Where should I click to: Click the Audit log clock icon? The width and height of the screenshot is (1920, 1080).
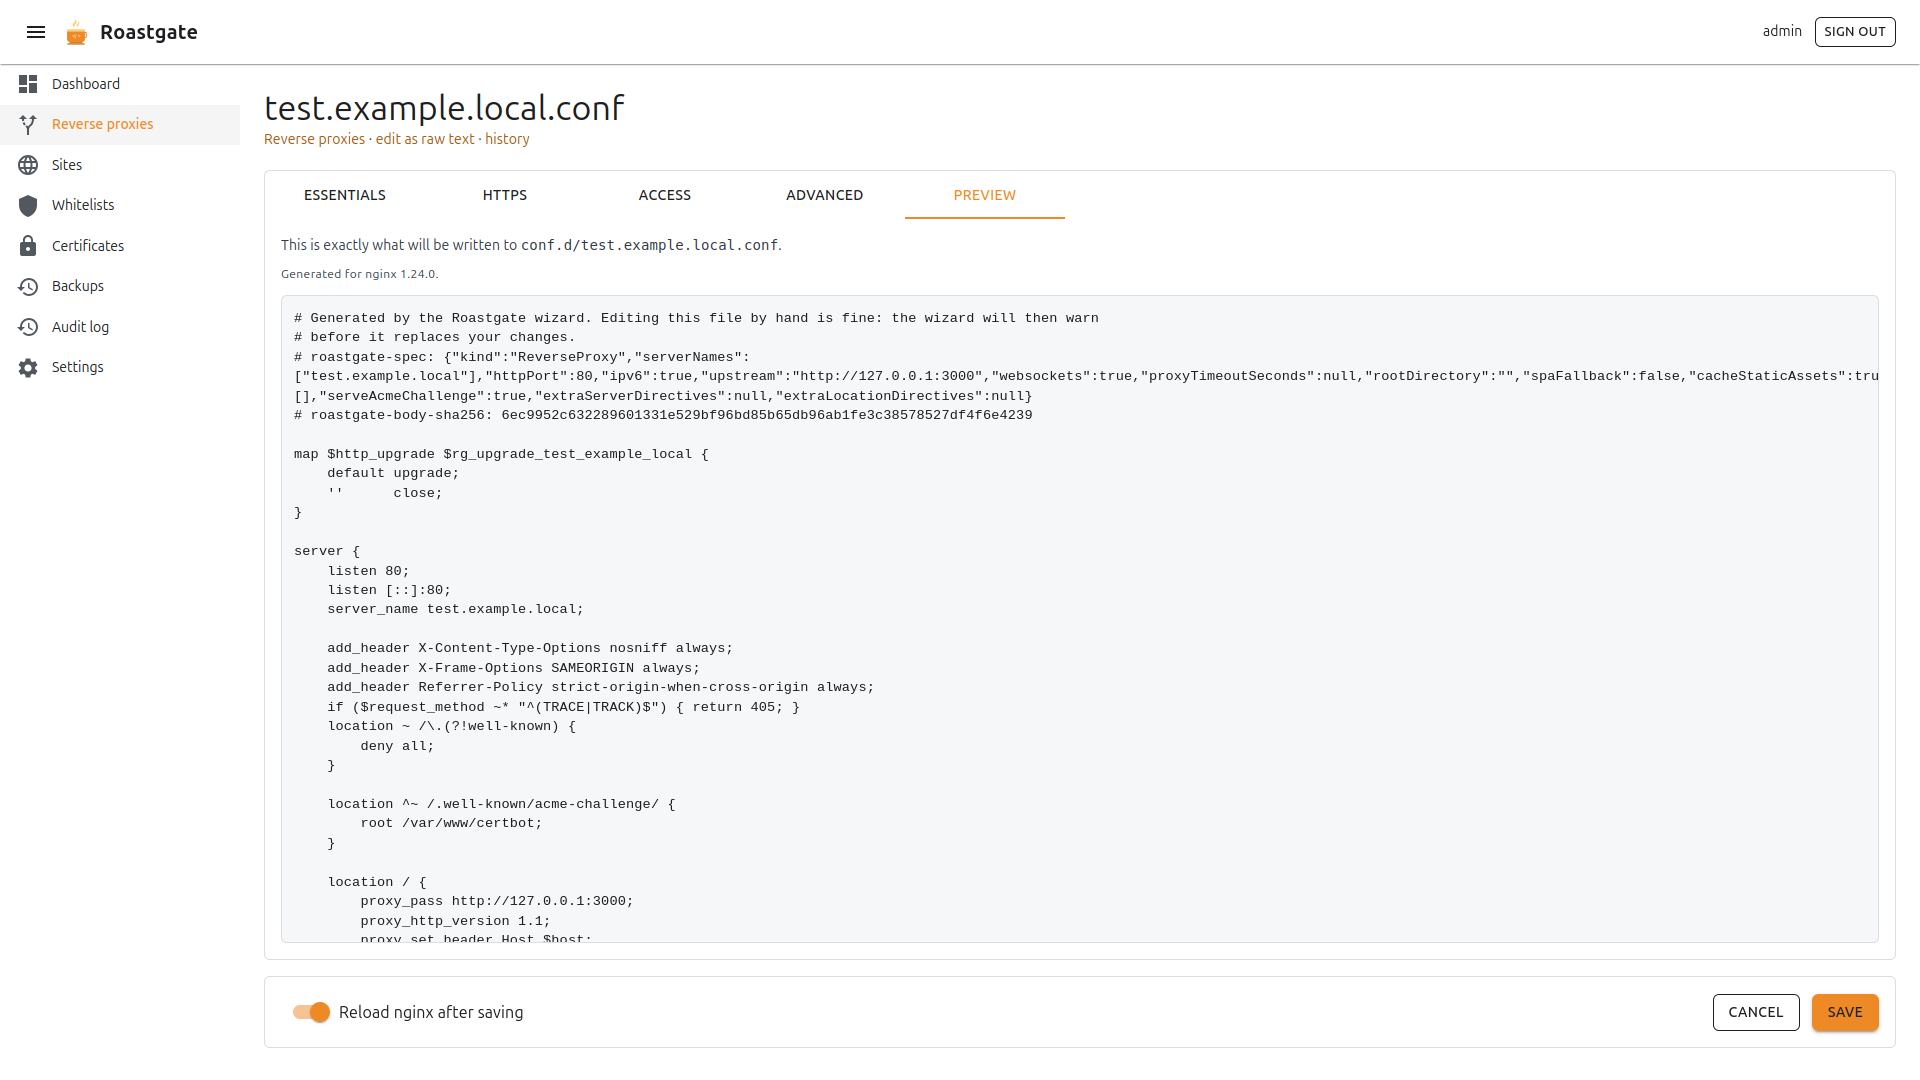click(x=28, y=327)
